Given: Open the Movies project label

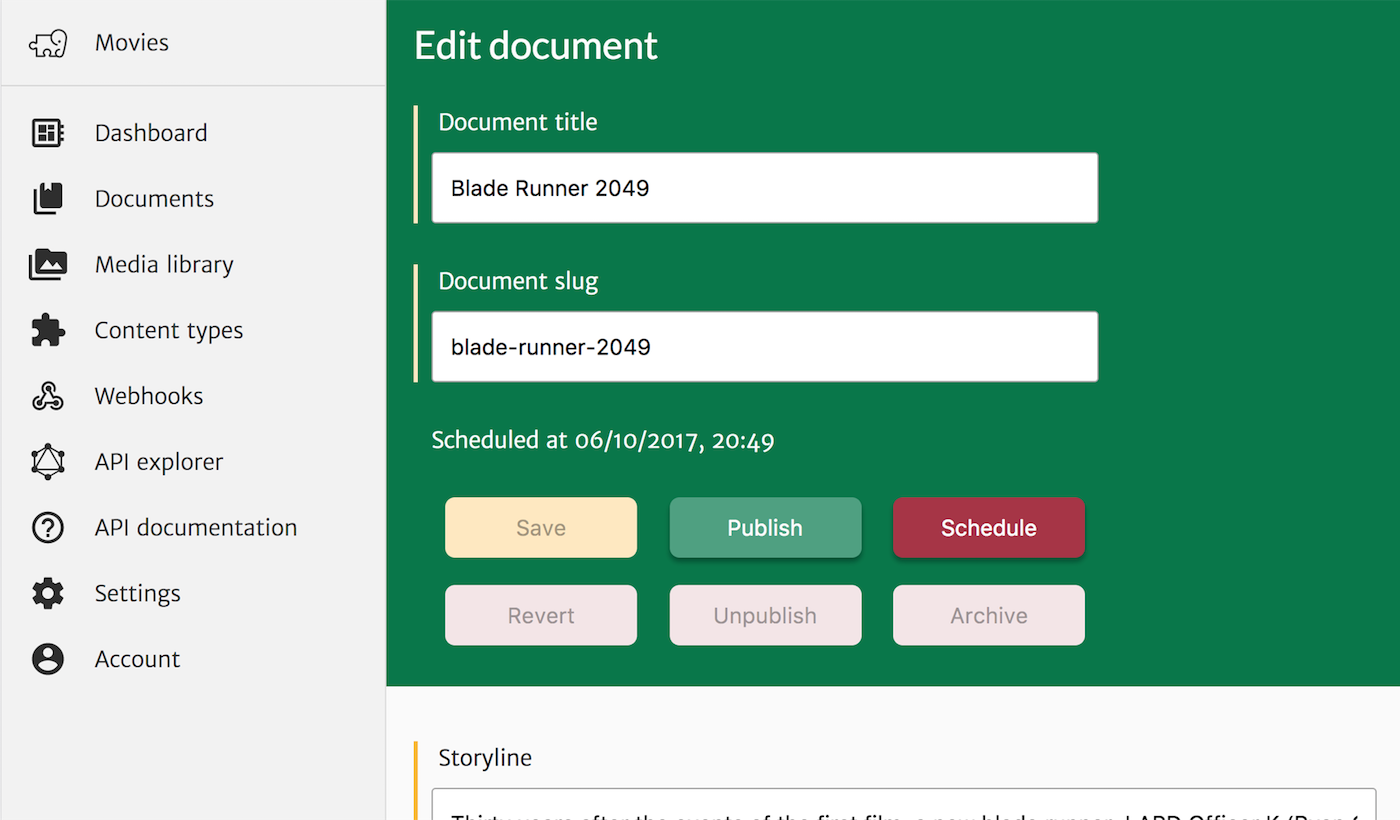Looking at the screenshot, I should pyautogui.click(x=132, y=43).
